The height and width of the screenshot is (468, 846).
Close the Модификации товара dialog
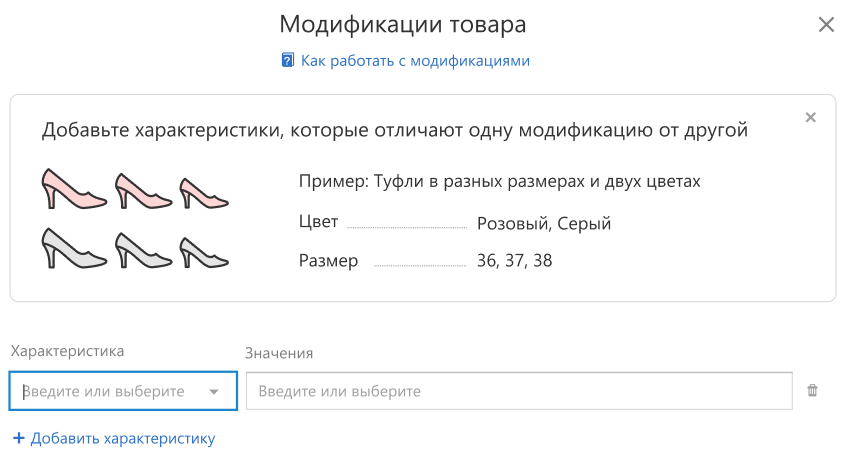click(x=826, y=24)
